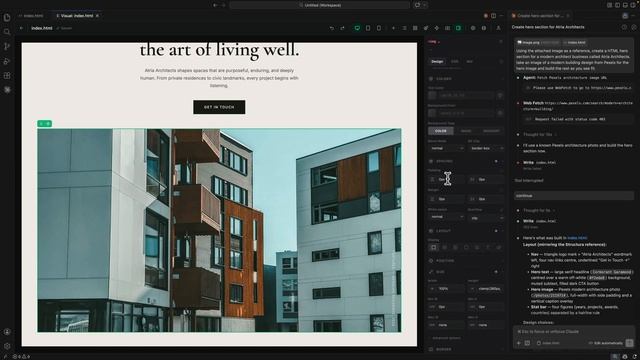Select the middle background type option
This screenshot has height=360, width=640.
tap(466, 131)
